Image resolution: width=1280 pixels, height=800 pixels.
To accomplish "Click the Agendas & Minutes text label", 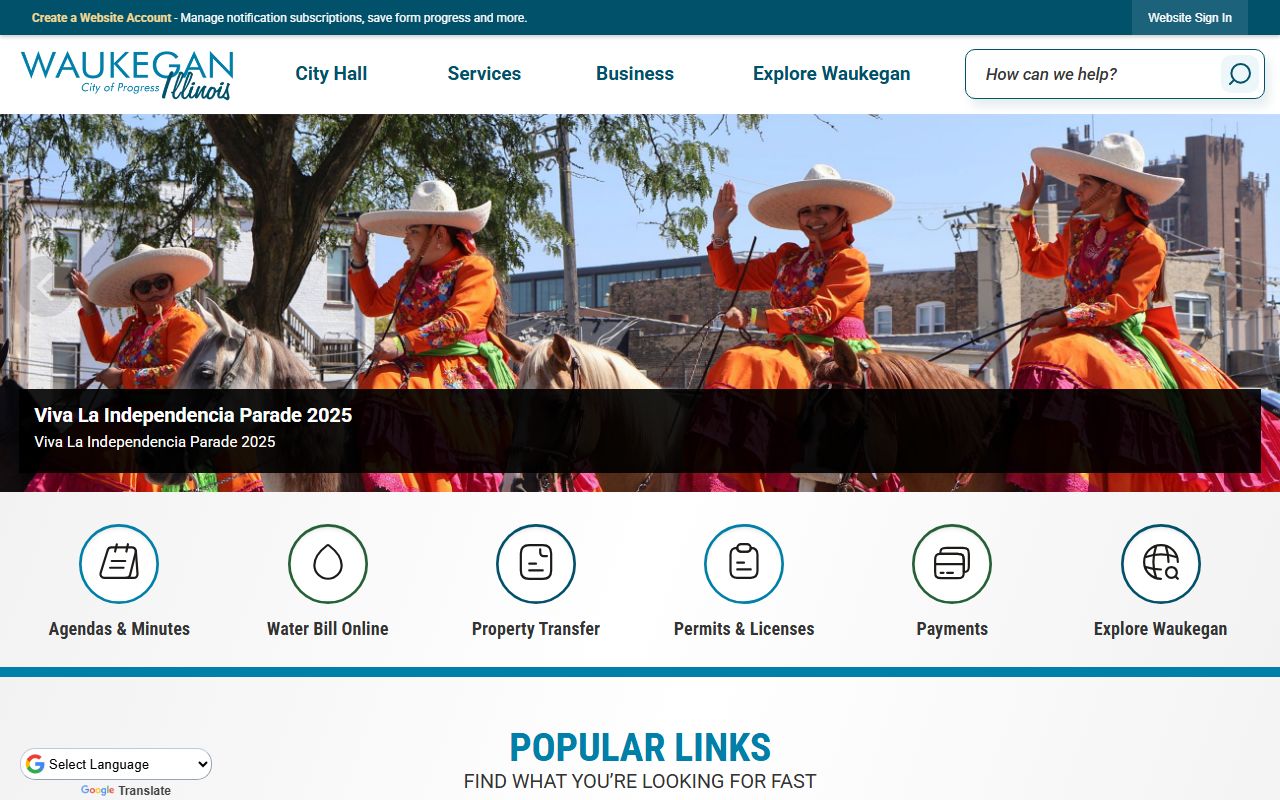I will click(x=119, y=629).
